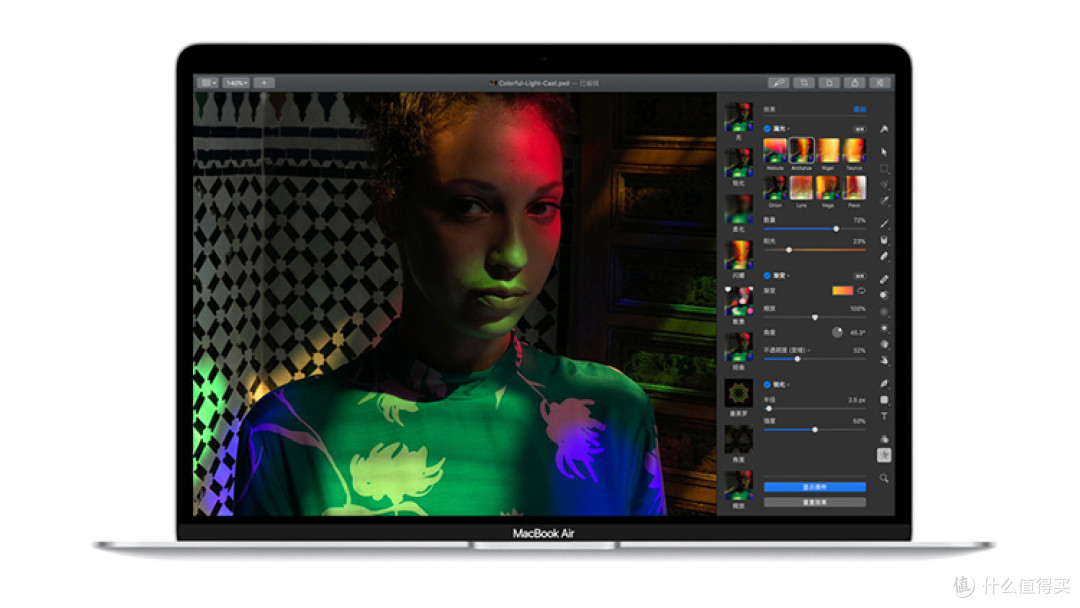Select the Repair bandage tool

click(884, 279)
